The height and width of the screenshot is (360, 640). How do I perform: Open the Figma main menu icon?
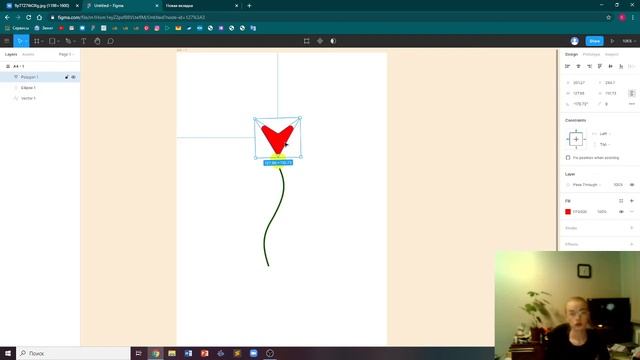point(7,41)
